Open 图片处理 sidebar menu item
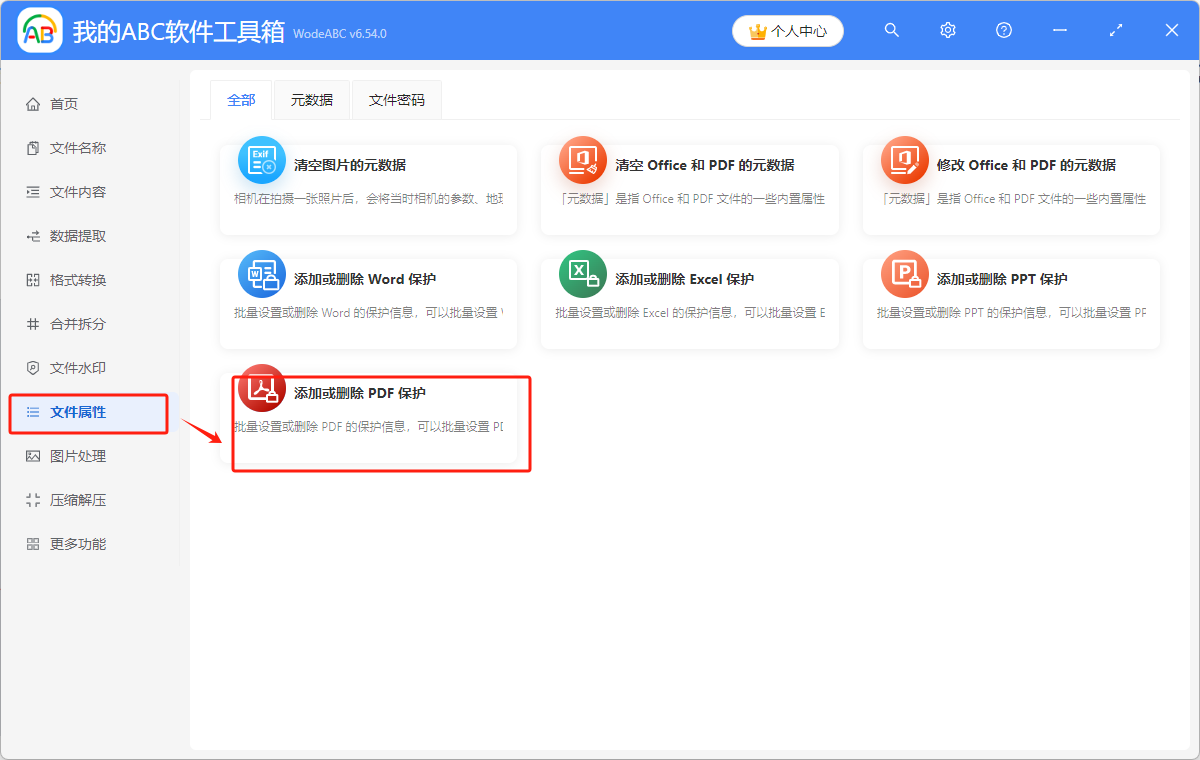This screenshot has height=760, width=1200. click(x=78, y=456)
